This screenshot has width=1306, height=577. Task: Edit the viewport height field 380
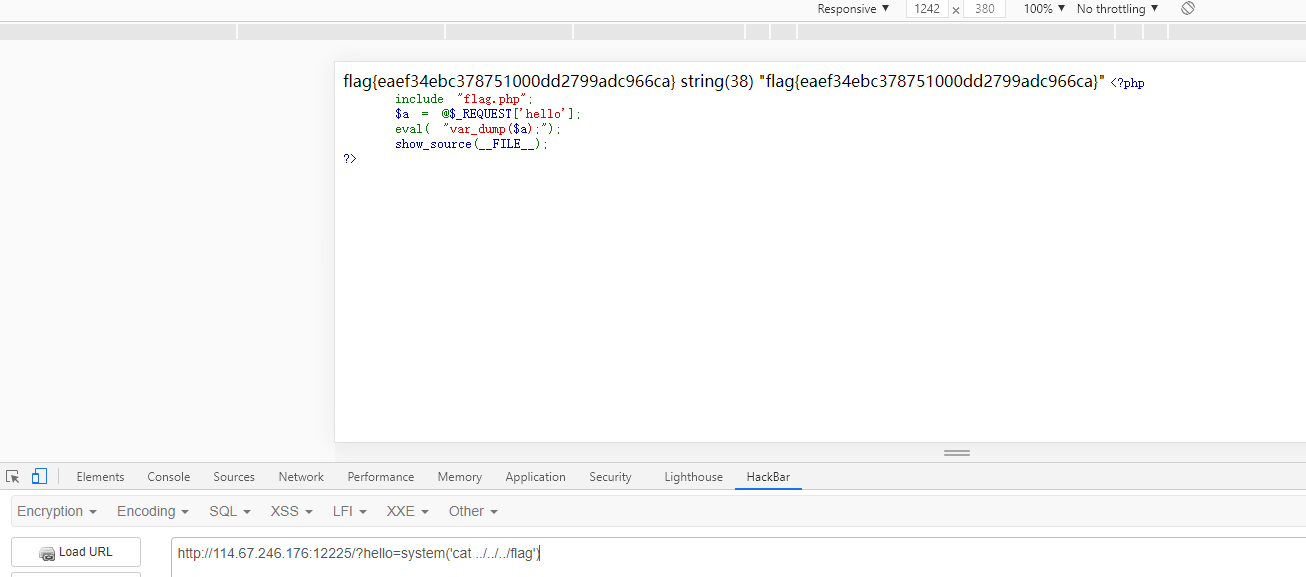984,9
